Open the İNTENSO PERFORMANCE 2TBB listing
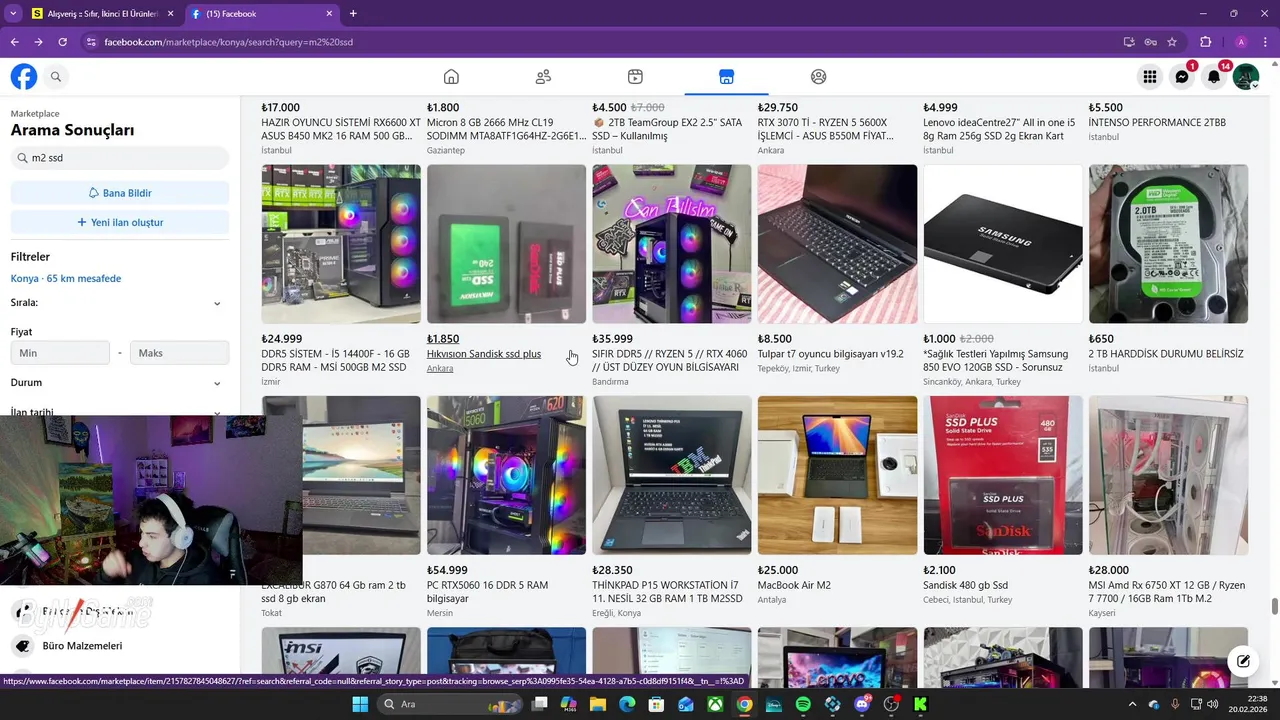This screenshot has height=720, width=1280. [x=1157, y=123]
